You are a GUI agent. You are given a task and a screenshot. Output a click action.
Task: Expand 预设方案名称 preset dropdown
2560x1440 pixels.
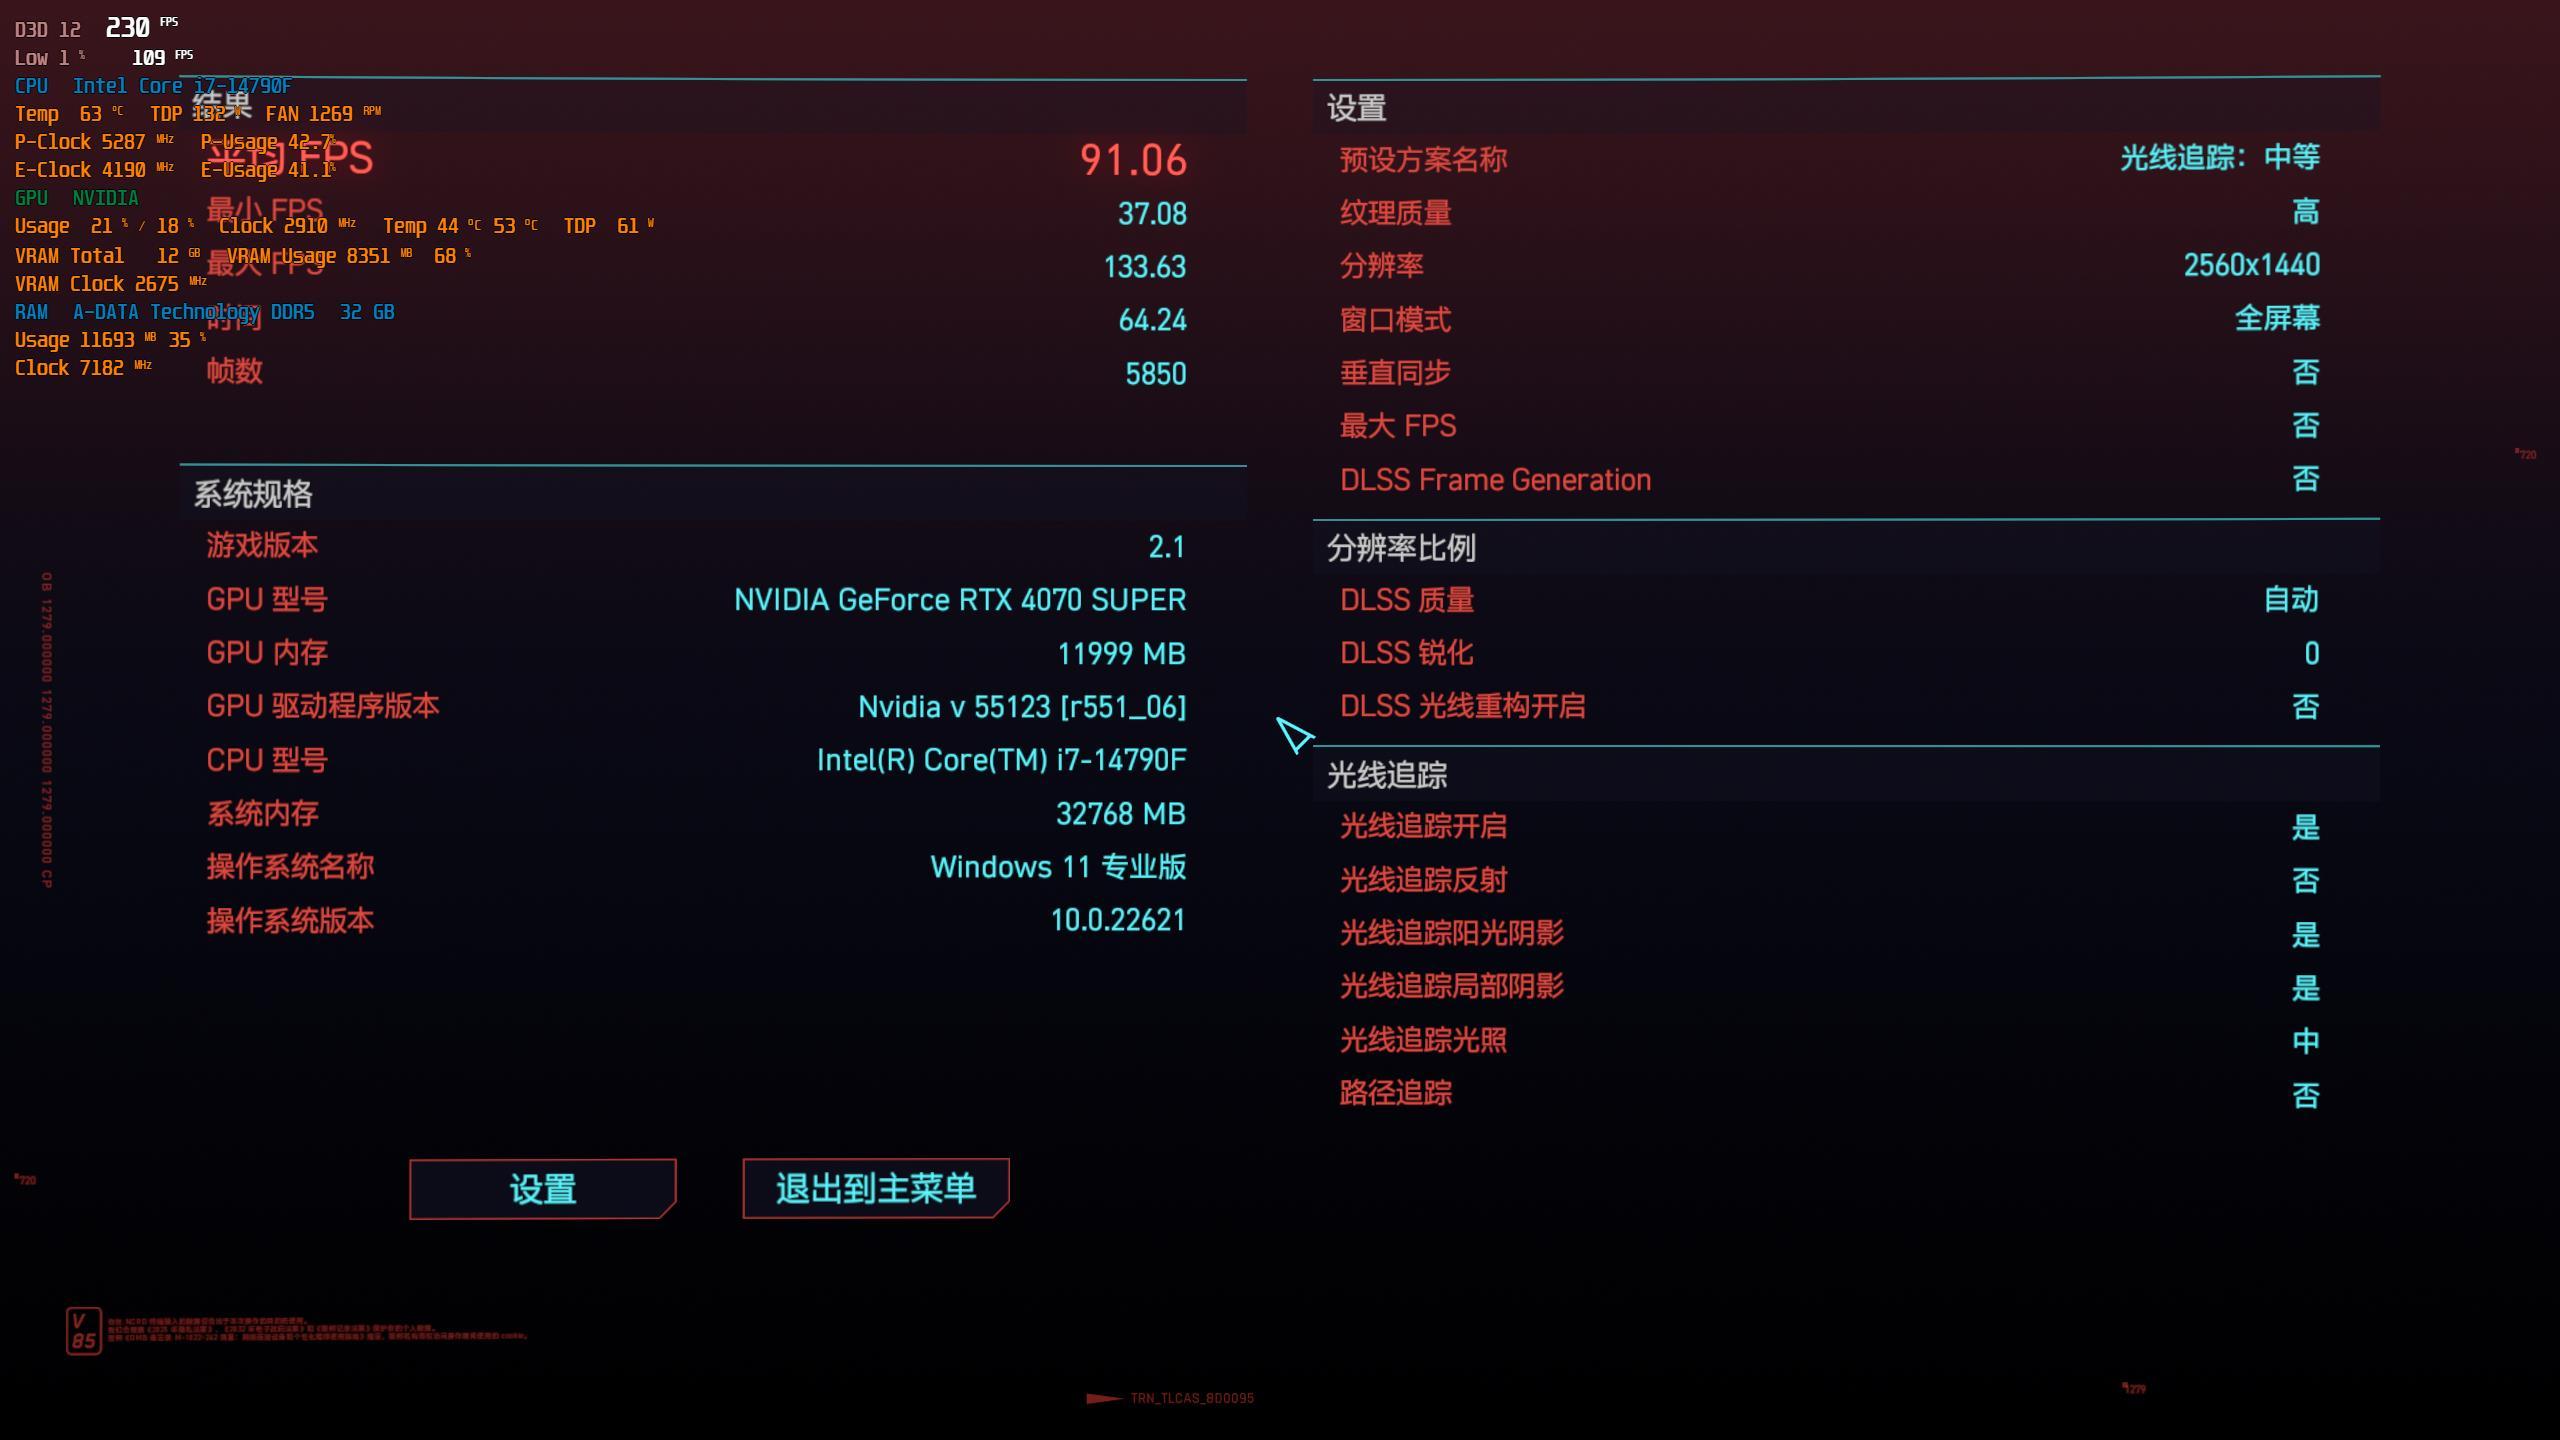click(2219, 158)
